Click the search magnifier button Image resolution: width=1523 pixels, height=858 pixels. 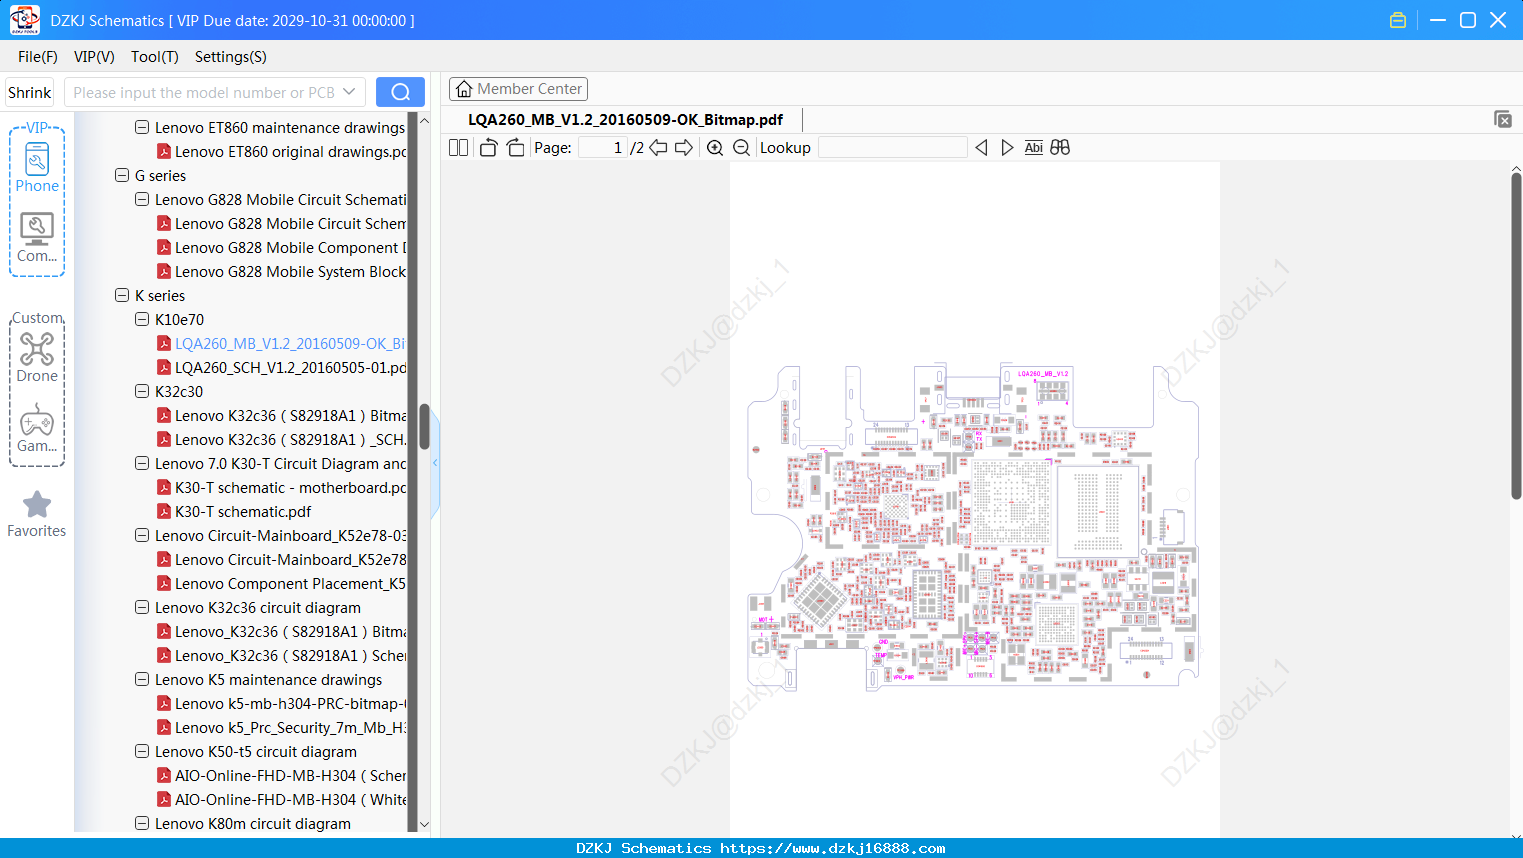point(400,92)
